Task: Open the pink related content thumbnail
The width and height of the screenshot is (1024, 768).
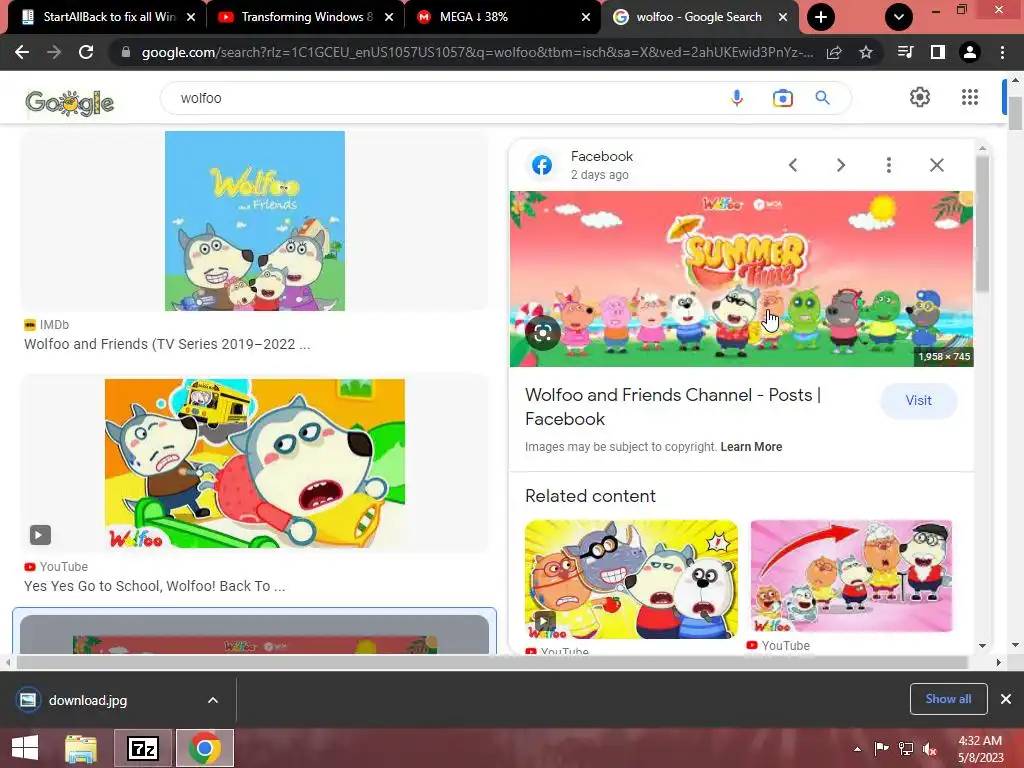Action: tap(851, 576)
